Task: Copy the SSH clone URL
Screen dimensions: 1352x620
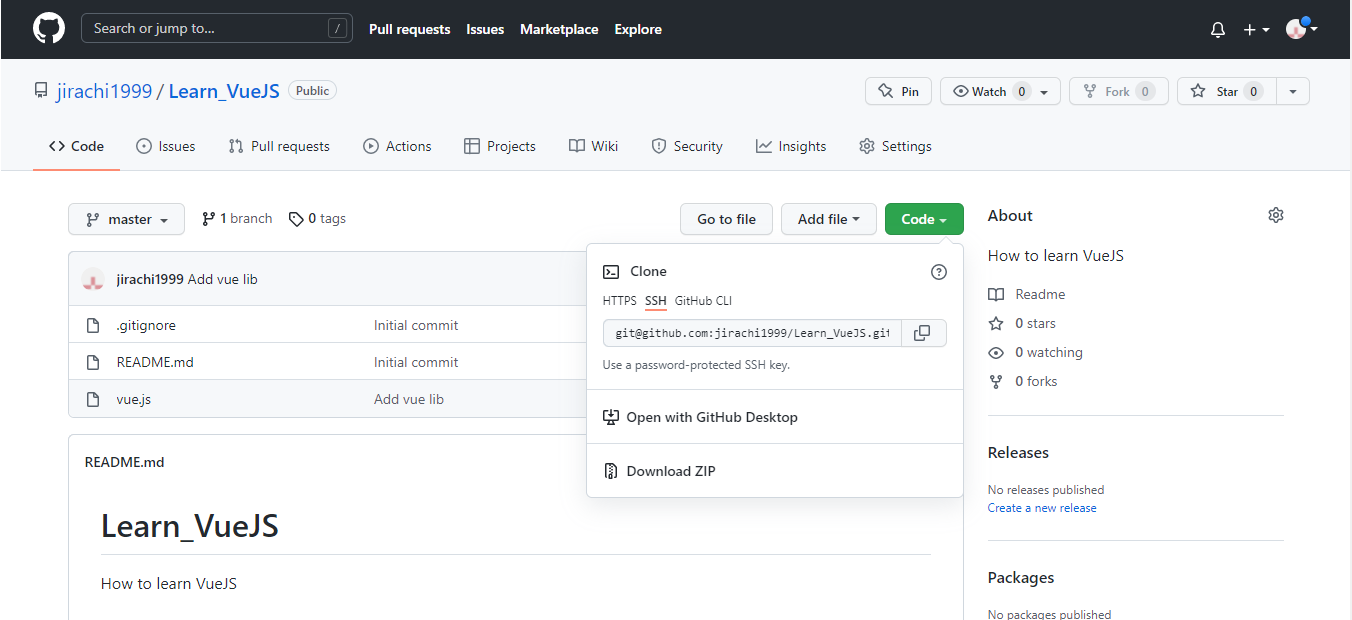Action: click(922, 333)
